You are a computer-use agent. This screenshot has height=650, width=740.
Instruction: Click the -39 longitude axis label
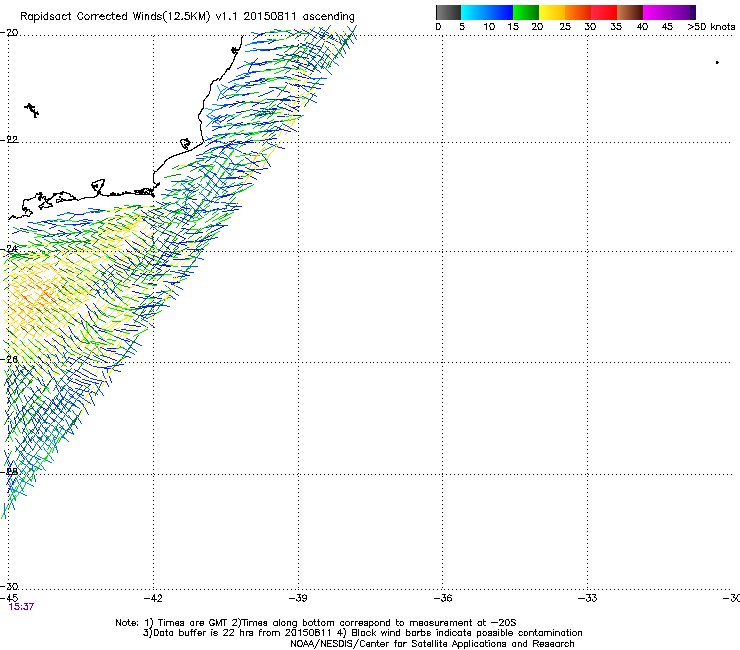[x=298, y=598]
